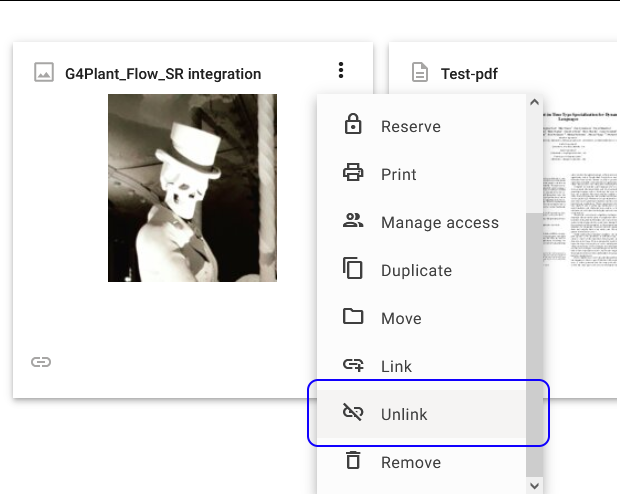Image resolution: width=620 pixels, height=494 pixels.
Task: Choose Manage access from the menu
Action: pyautogui.click(x=439, y=222)
